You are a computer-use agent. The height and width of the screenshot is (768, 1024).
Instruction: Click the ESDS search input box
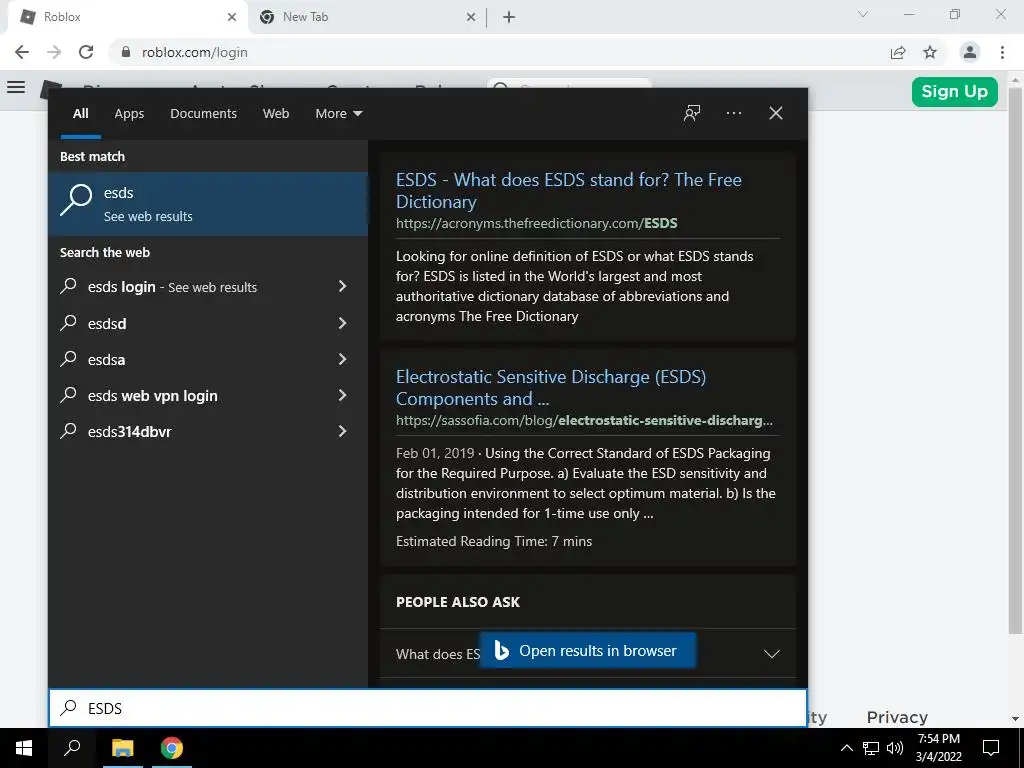tap(428, 708)
